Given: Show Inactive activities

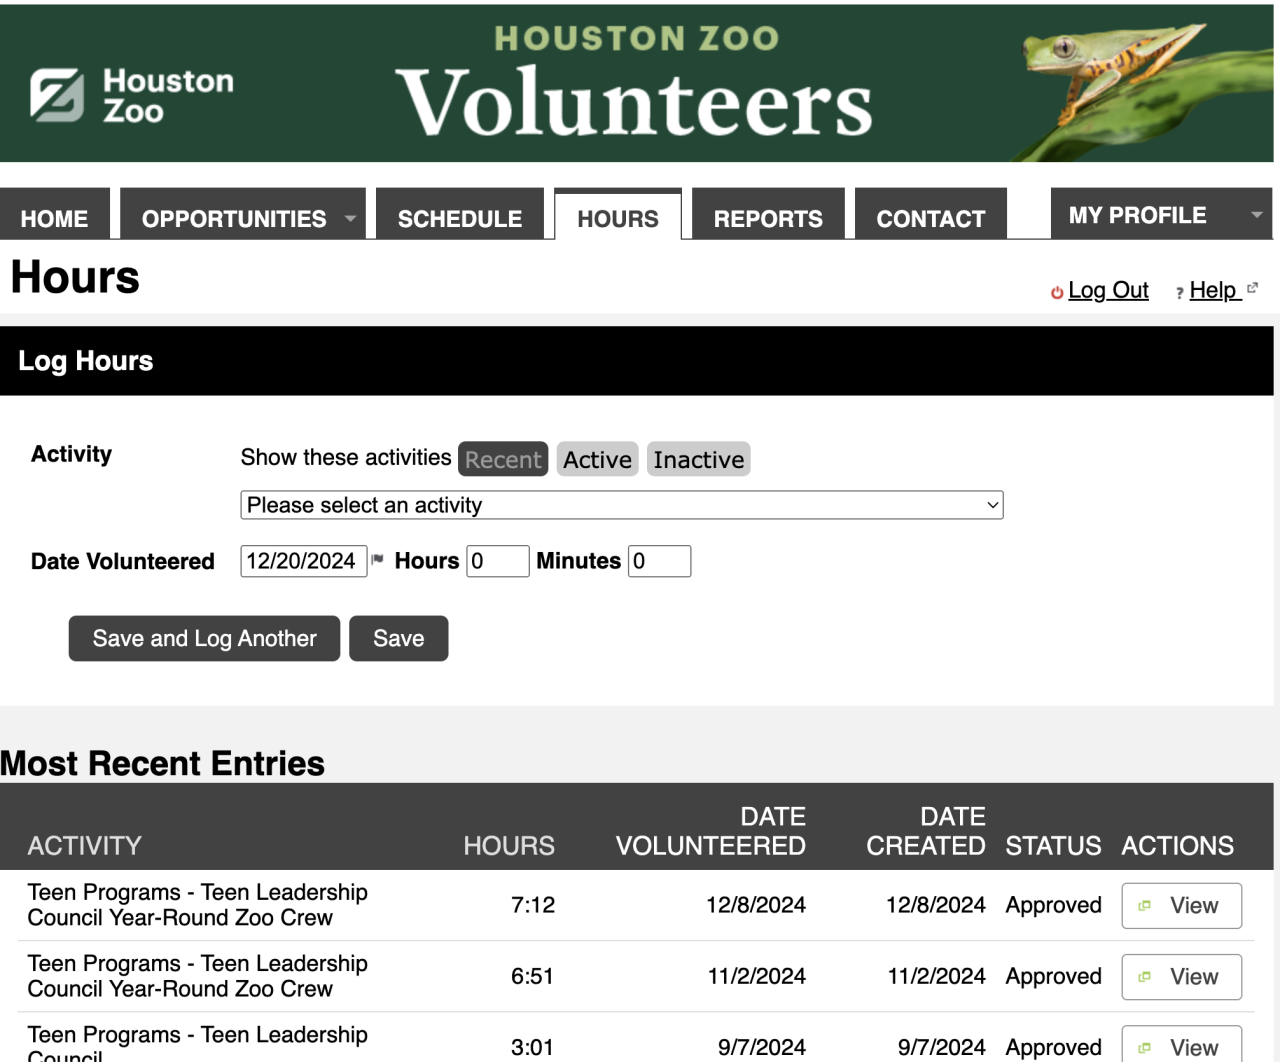Looking at the screenshot, I should (x=699, y=459).
